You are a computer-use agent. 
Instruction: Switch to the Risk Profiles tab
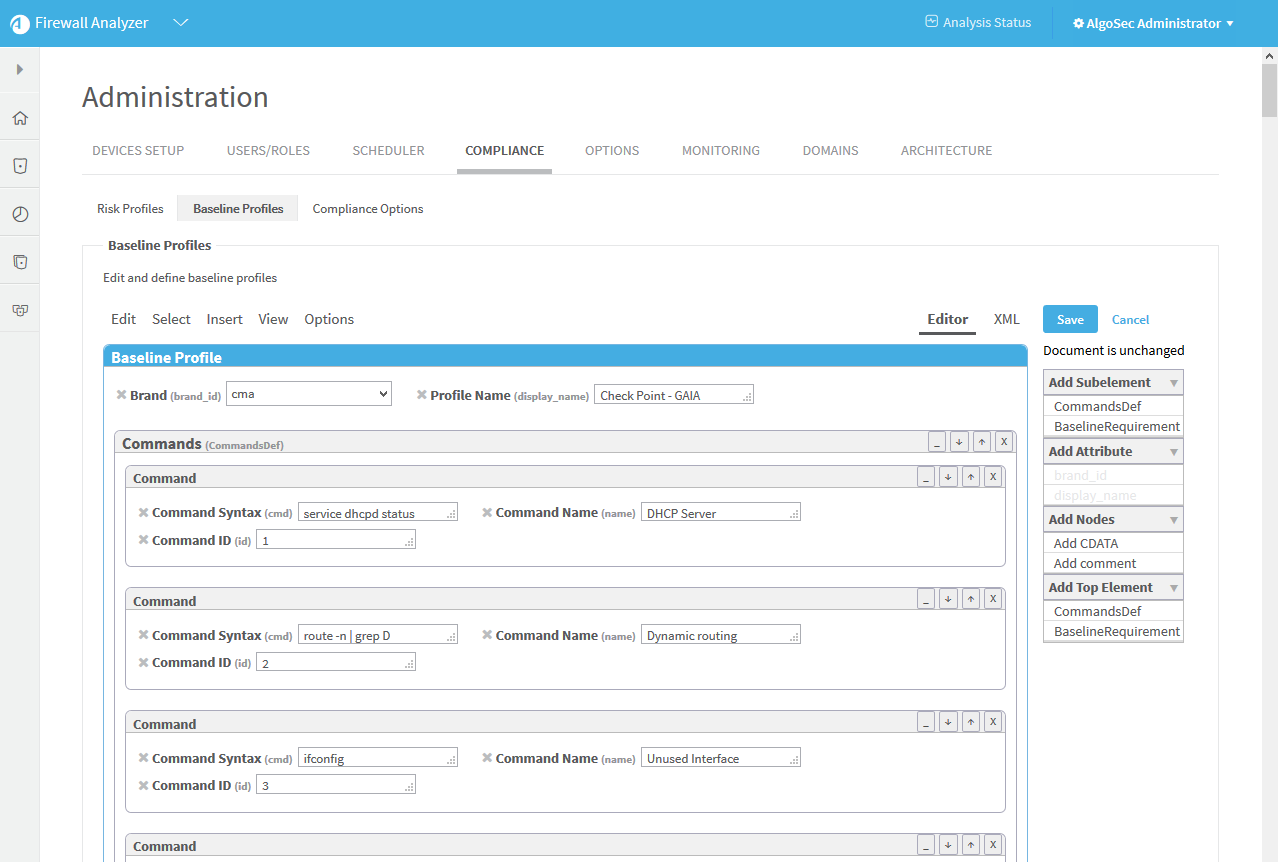(130, 209)
